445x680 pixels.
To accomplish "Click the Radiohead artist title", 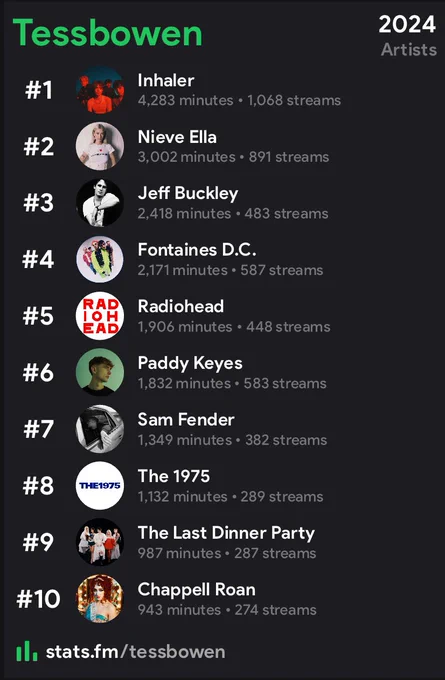I will pyautogui.click(x=181, y=306).
